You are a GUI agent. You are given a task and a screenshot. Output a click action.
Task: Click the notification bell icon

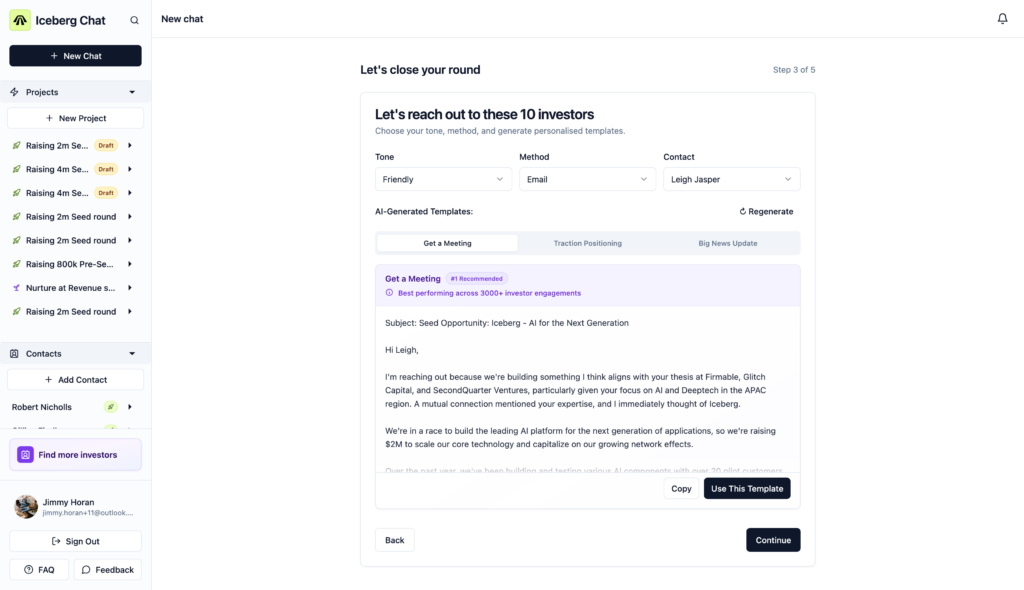pos(1002,19)
